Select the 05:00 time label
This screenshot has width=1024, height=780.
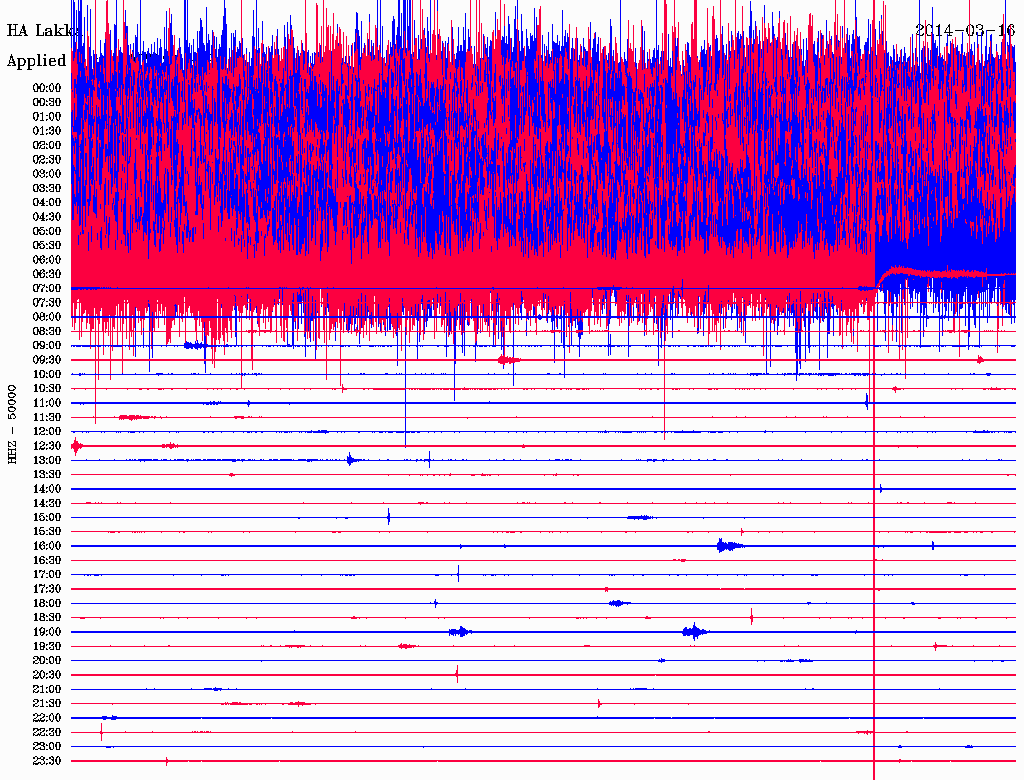point(47,231)
